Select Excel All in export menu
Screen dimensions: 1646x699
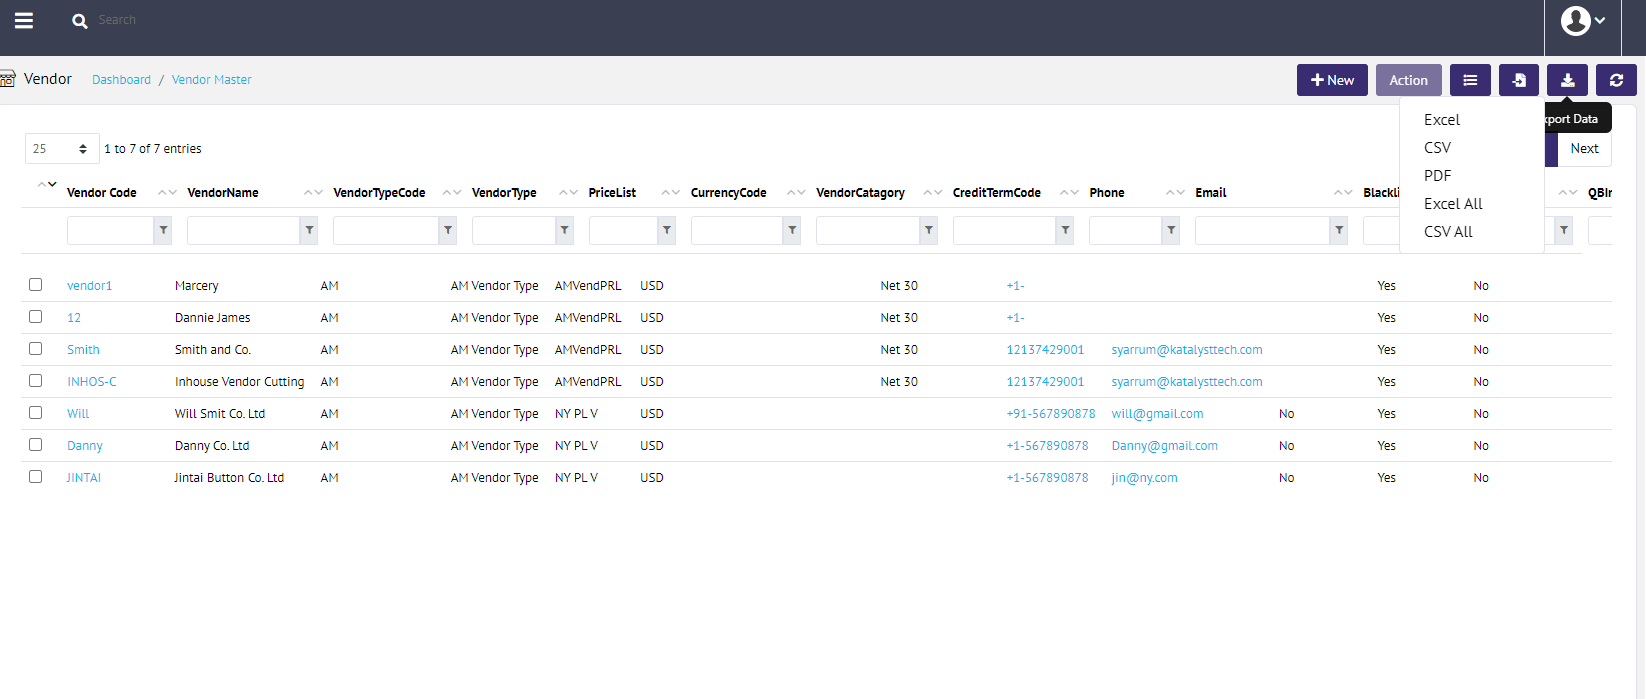(x=1452, y=204)
